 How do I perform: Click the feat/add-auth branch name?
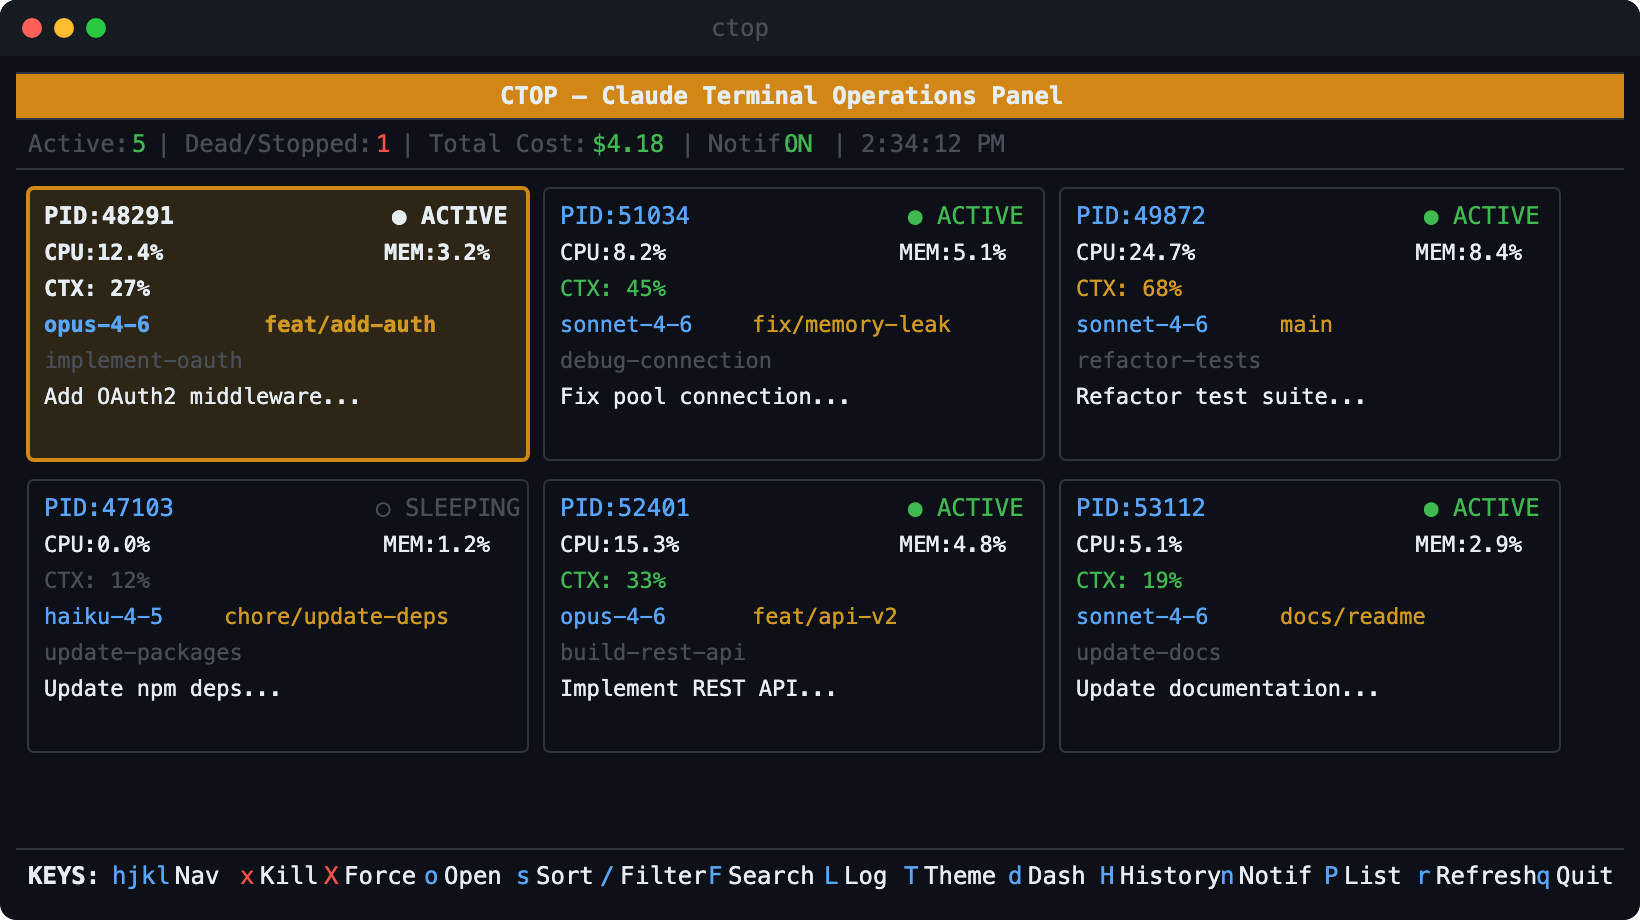coord(350,325)
